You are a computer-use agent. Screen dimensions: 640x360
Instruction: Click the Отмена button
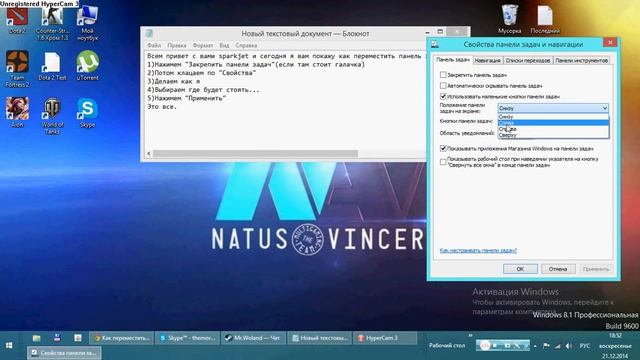[x=558, y=269]
